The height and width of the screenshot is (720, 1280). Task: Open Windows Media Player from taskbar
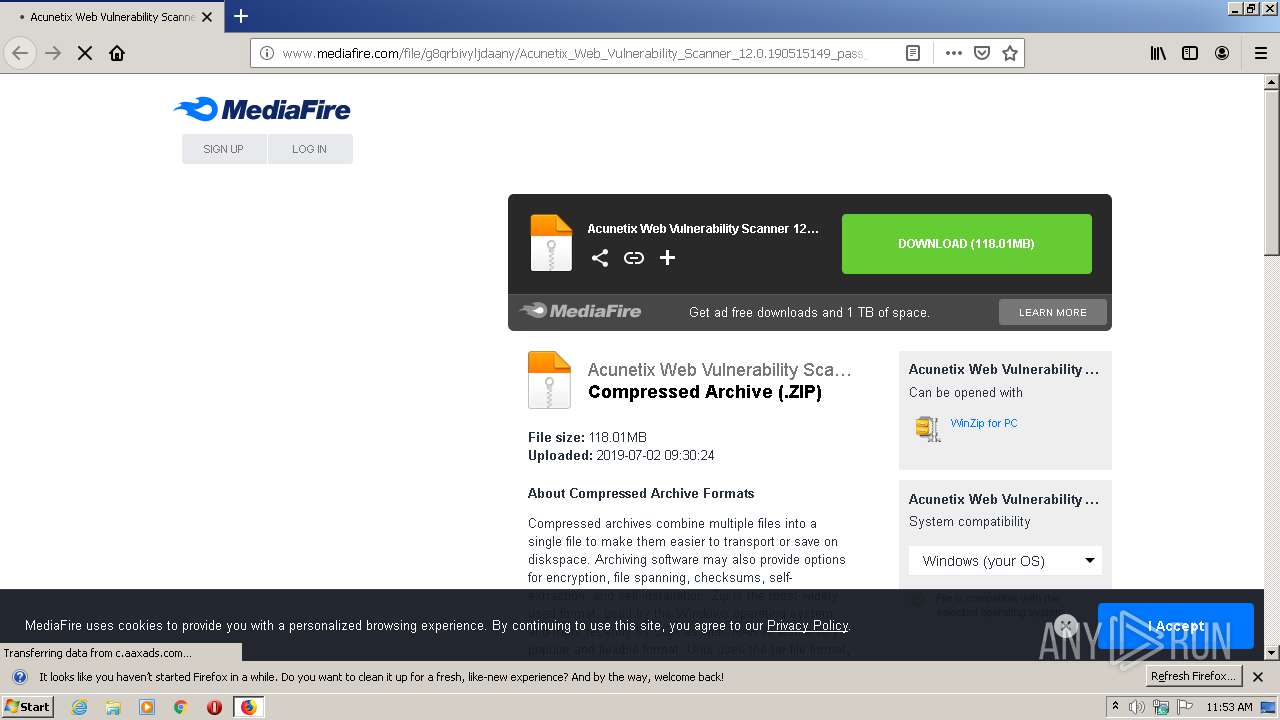click(147, 707)
